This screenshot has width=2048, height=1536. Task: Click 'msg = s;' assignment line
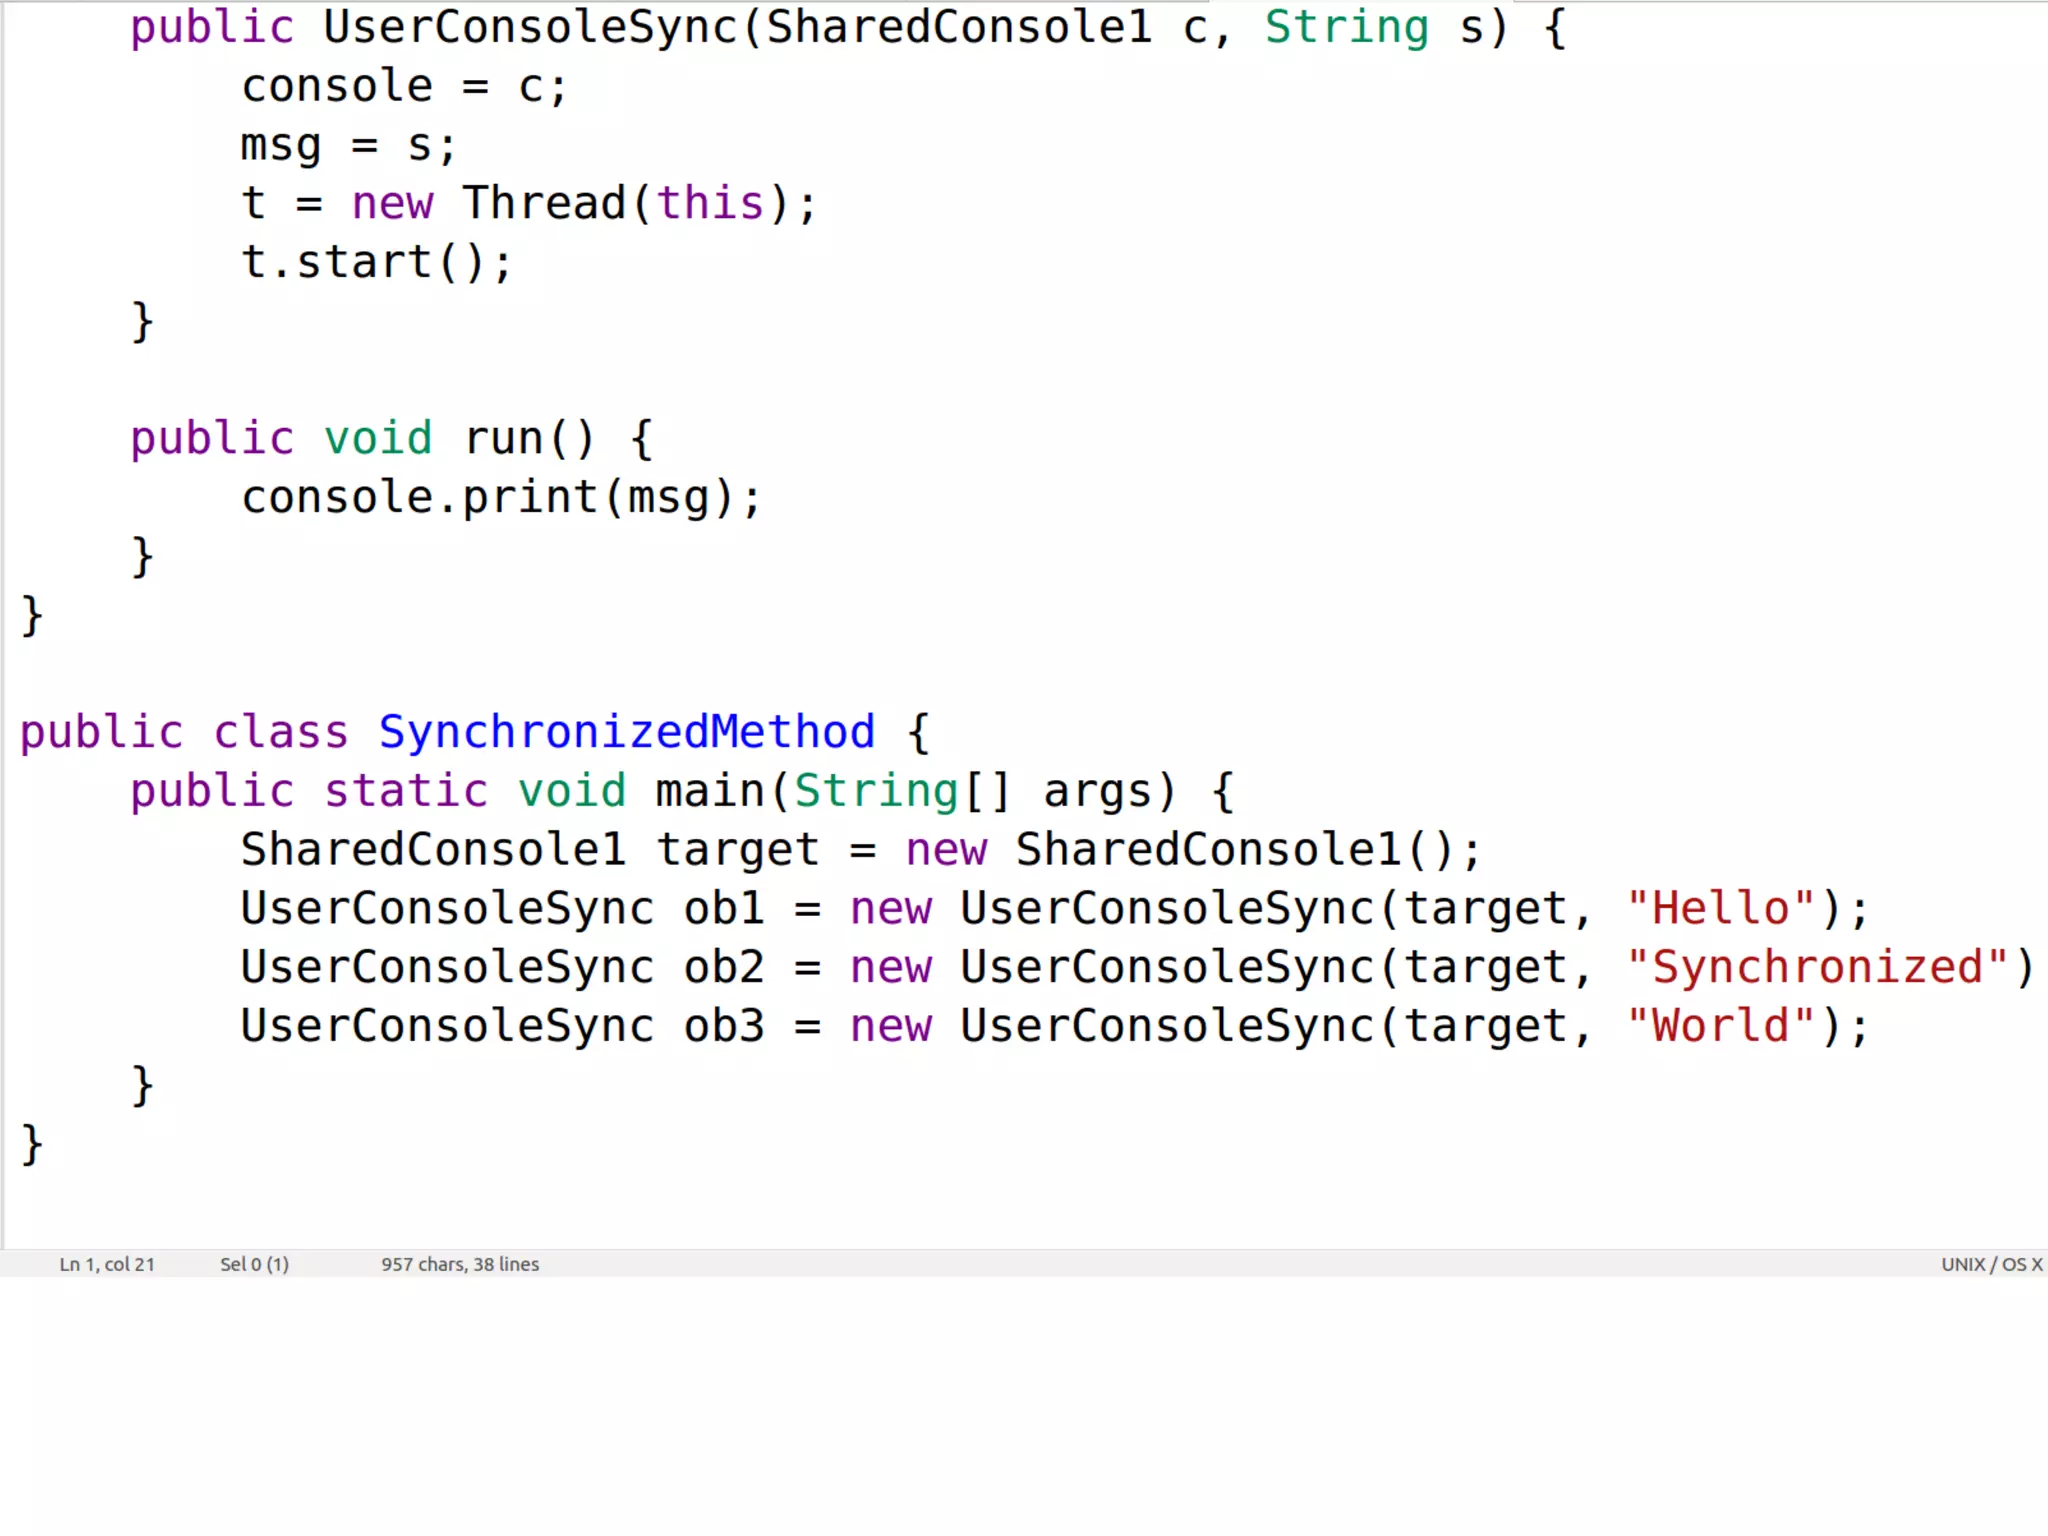pos(348,146)
